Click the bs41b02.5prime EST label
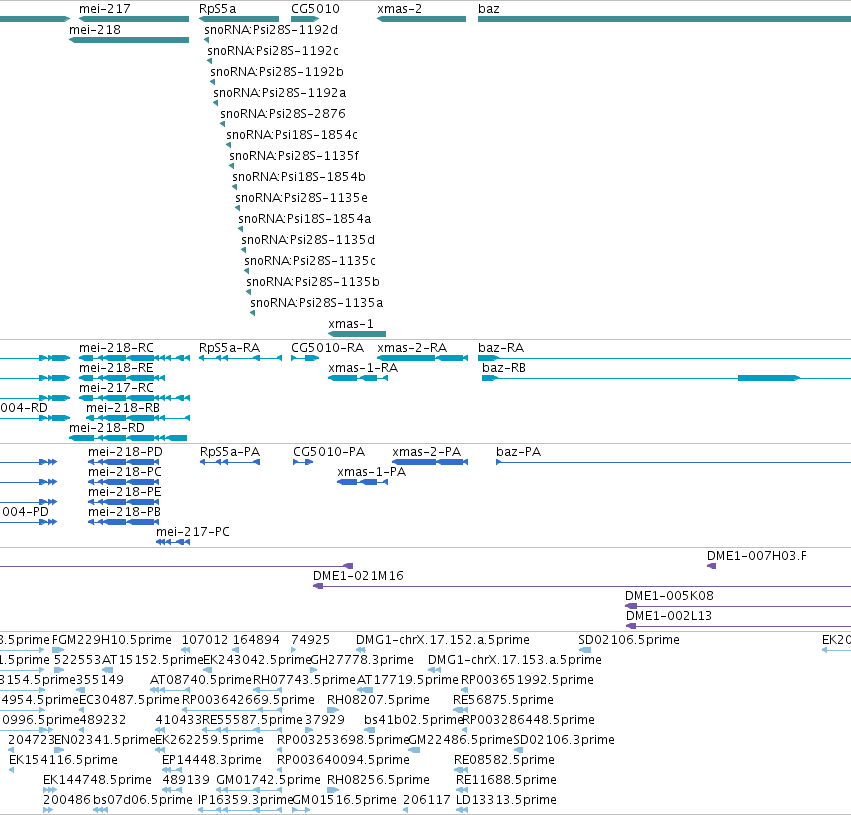The image size is (851, 815). [x=414, y=721]
